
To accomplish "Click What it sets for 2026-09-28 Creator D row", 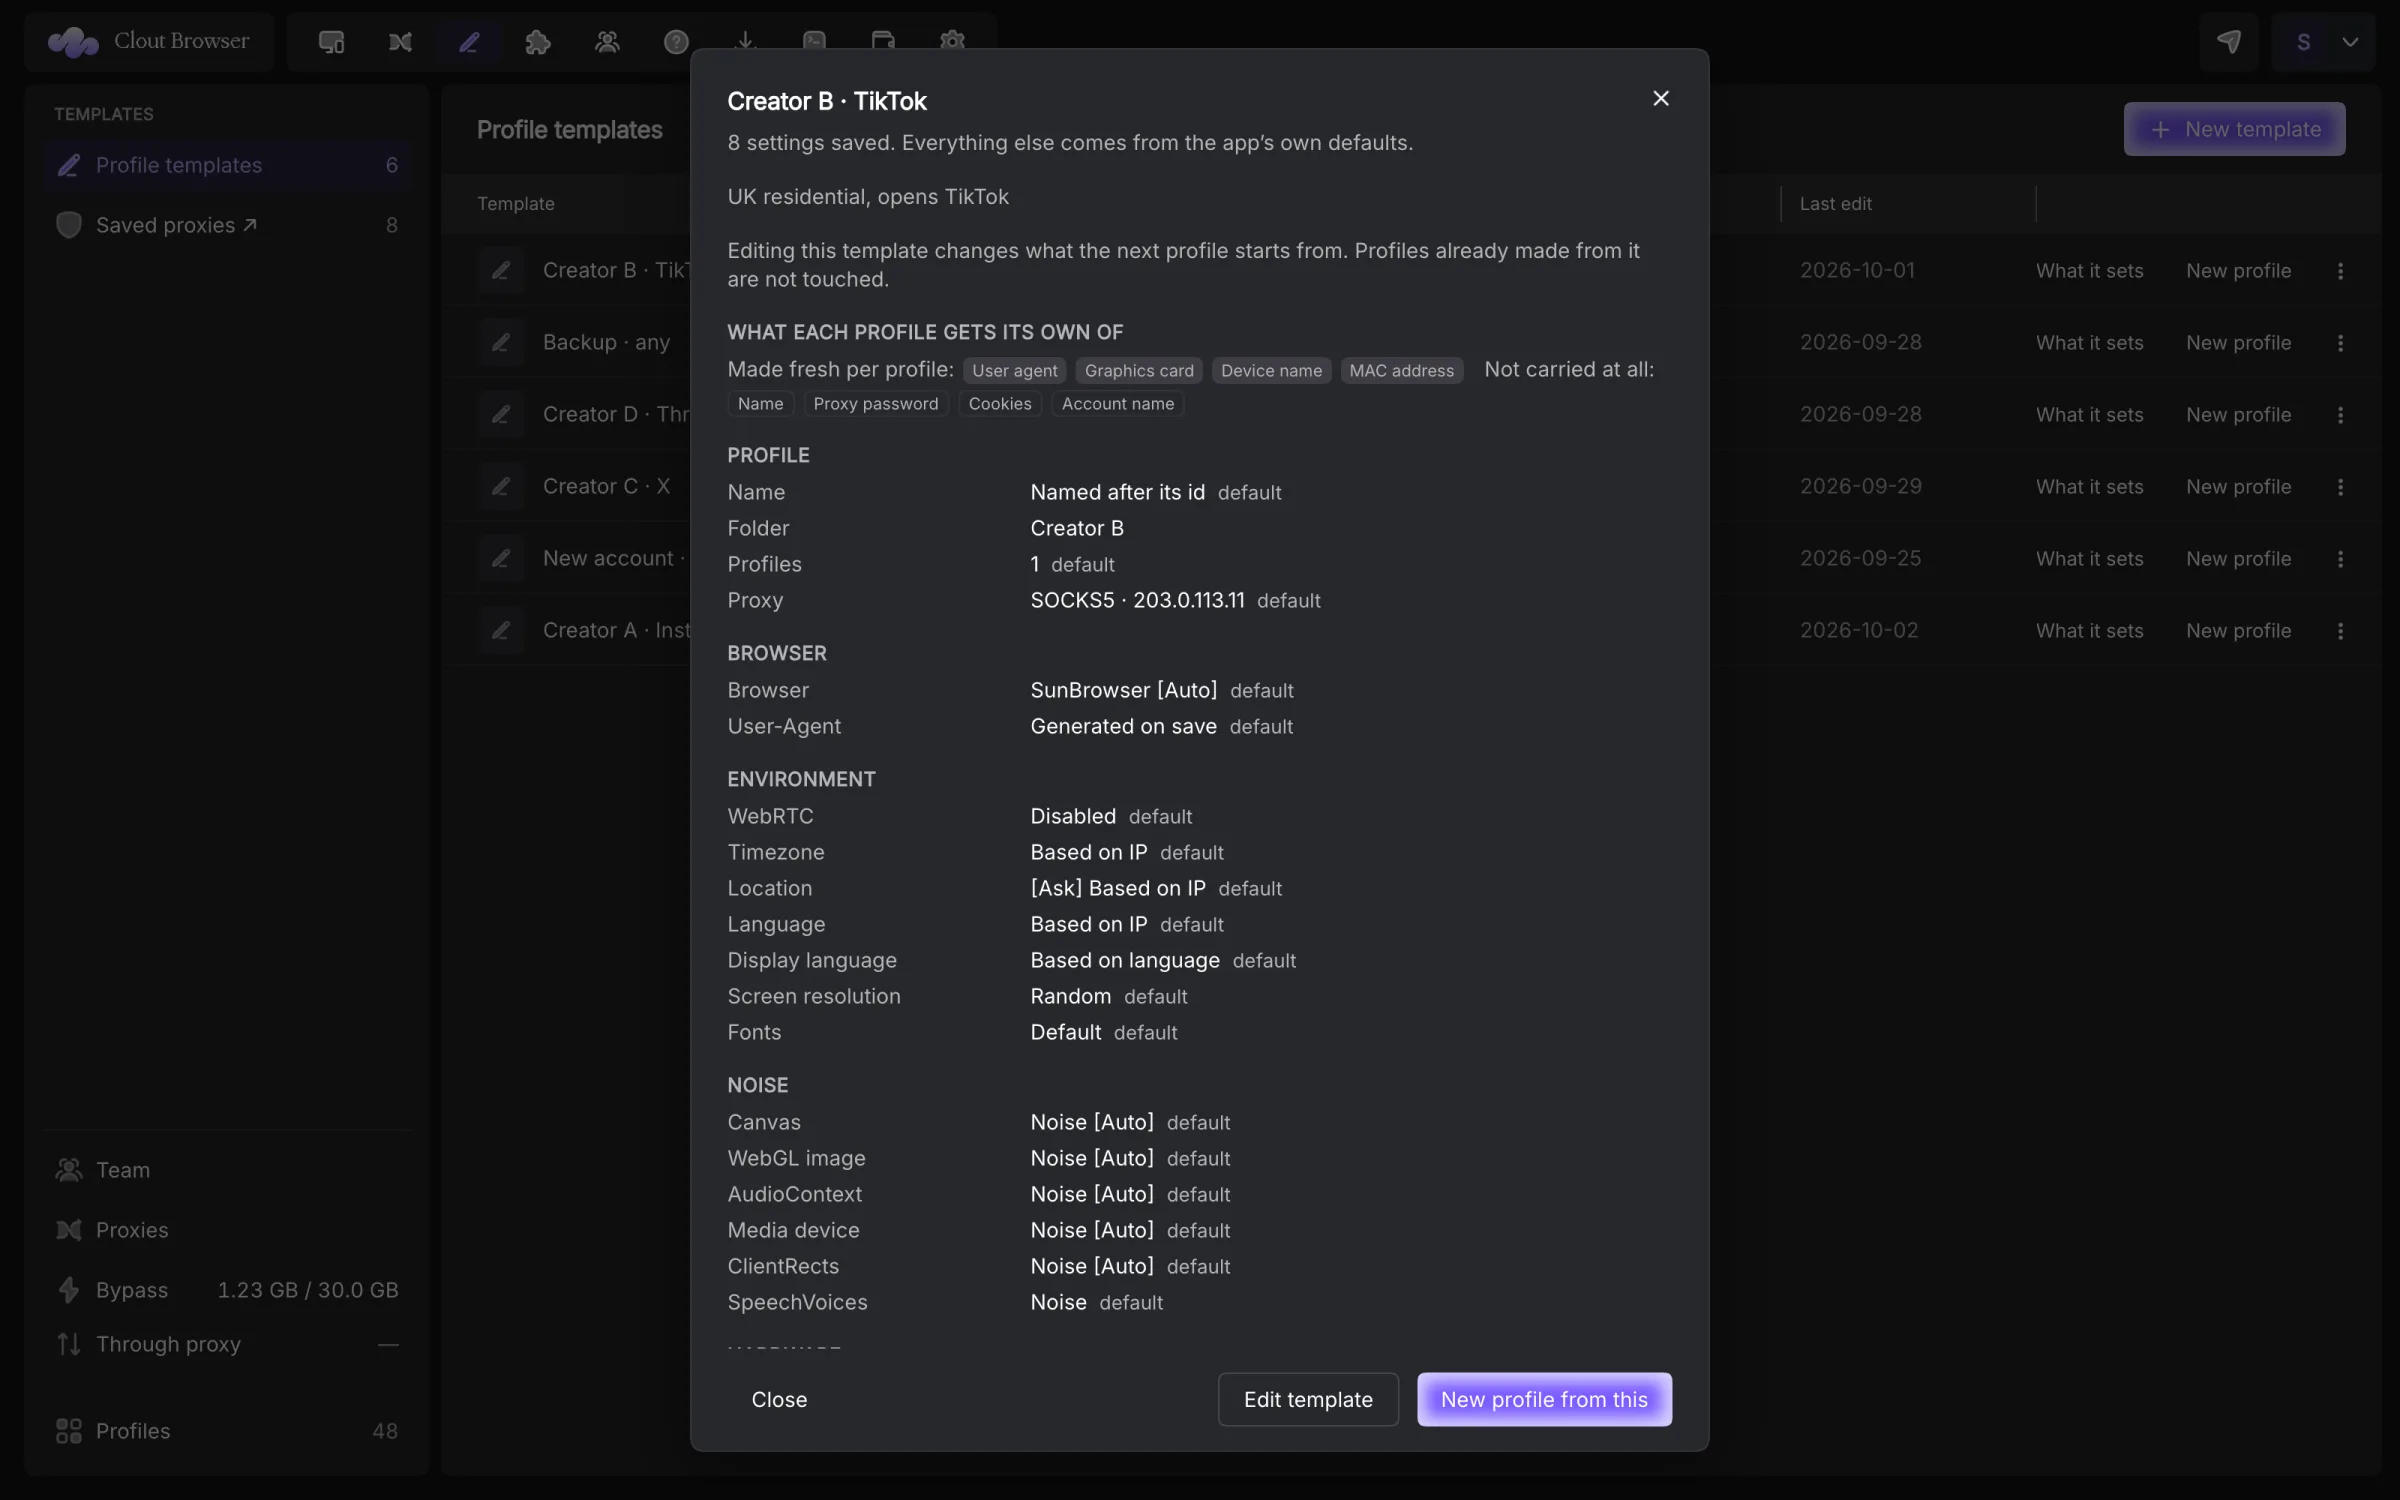I will point(2089,415).
